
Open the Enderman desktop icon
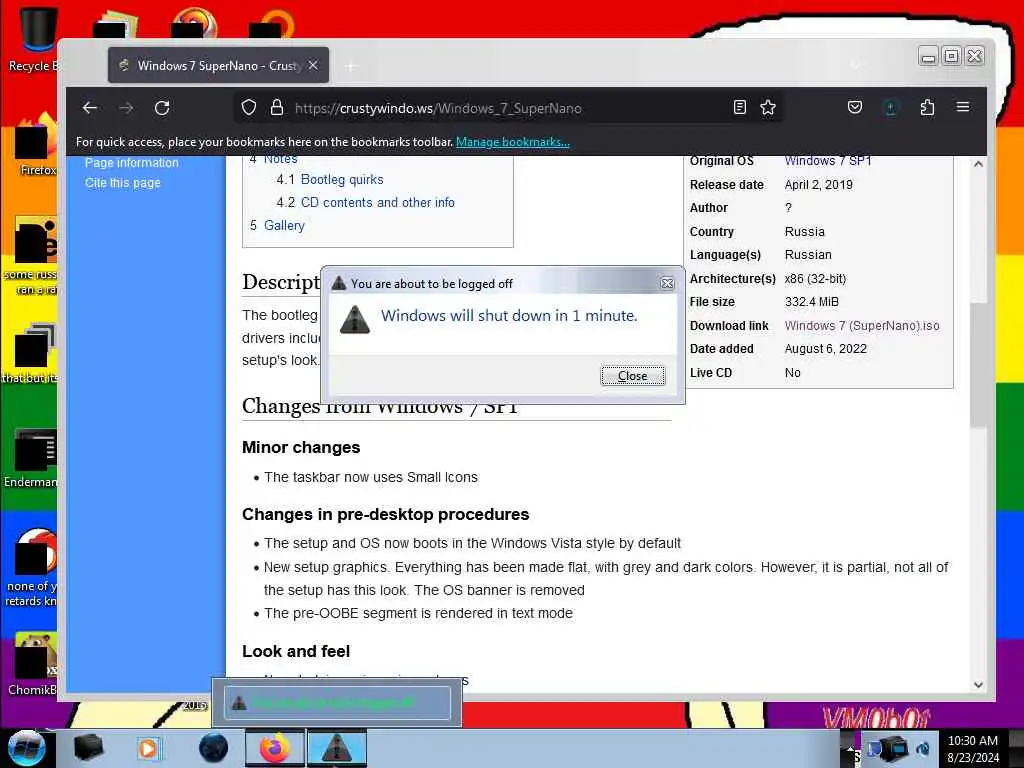pos(33,458)
